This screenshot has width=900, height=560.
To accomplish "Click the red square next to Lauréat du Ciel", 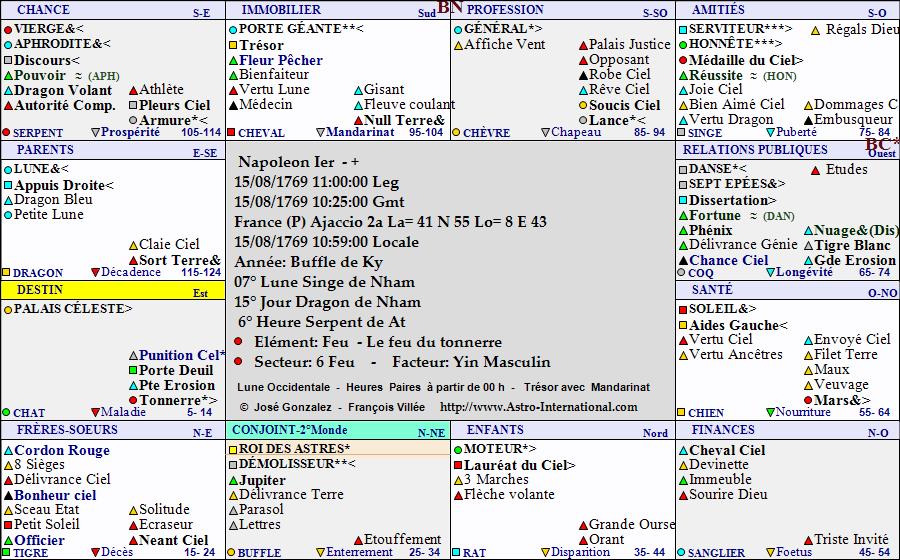I will coord(458,465).
